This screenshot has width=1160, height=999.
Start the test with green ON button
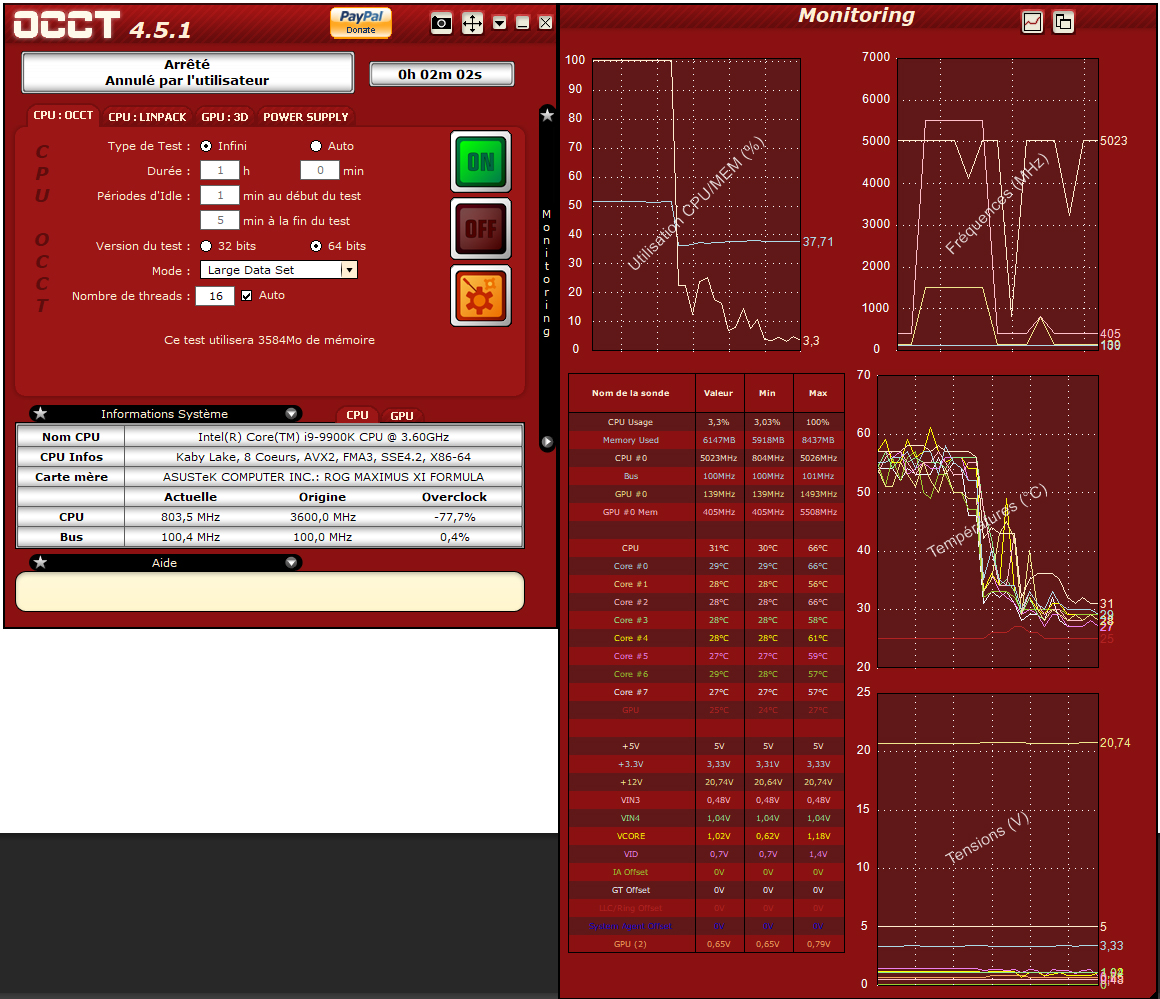click(480, 161)
